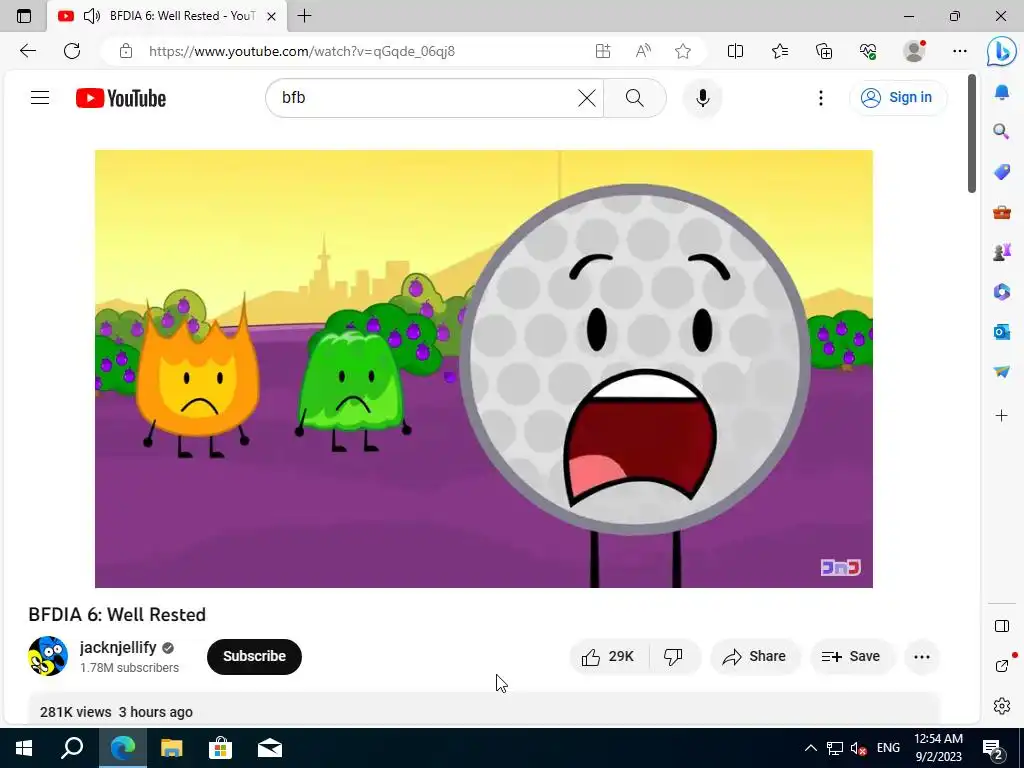This screenshot has height=768, width=1024.
Task: Open the apps available icon in address bar
Action: pyautogui.click(x=603, y=51)
